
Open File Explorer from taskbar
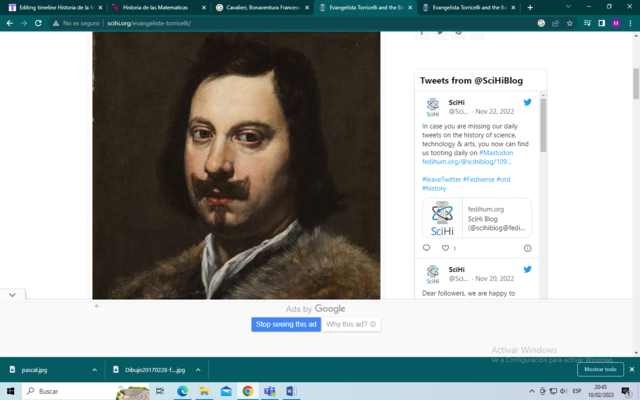(204, 391)
